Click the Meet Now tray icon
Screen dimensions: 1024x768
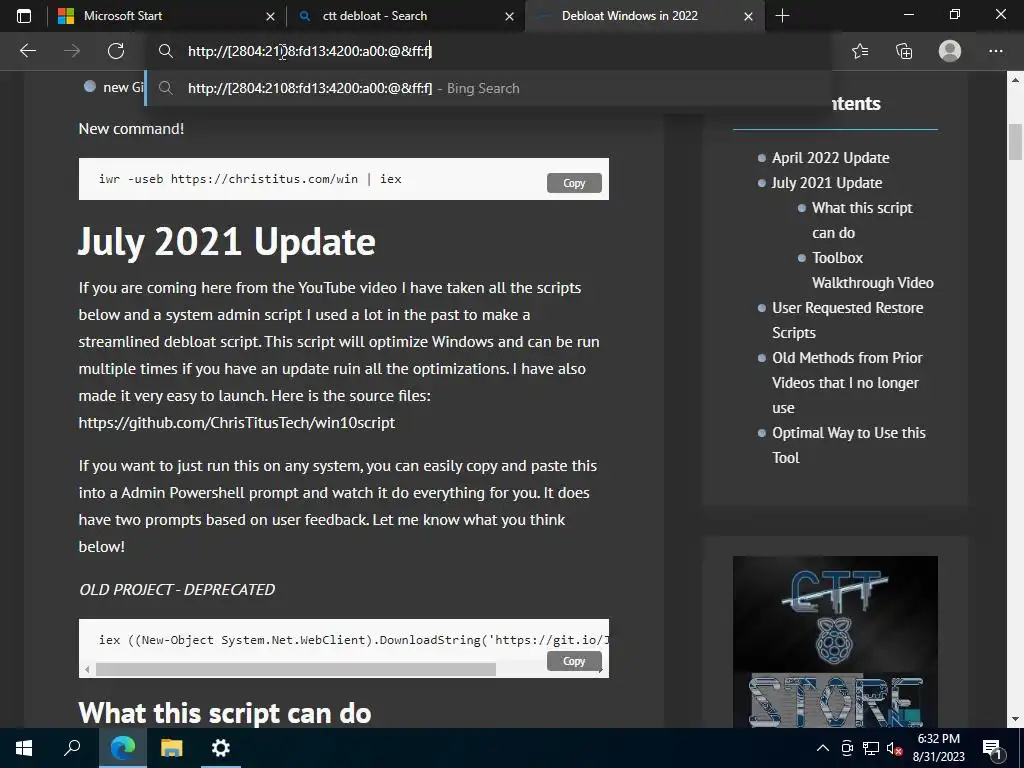pyautogui.click(x=847, y=748)
